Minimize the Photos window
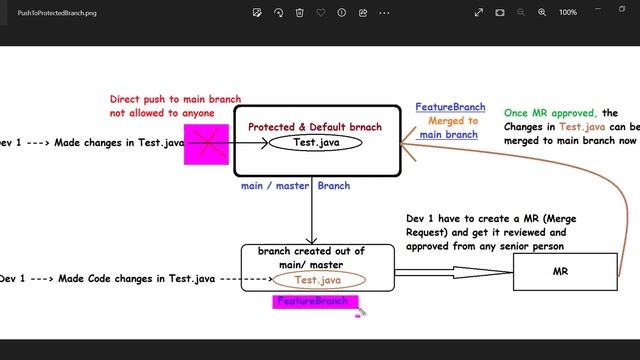Viewport: 640px width, 360px height. (598, 9)
